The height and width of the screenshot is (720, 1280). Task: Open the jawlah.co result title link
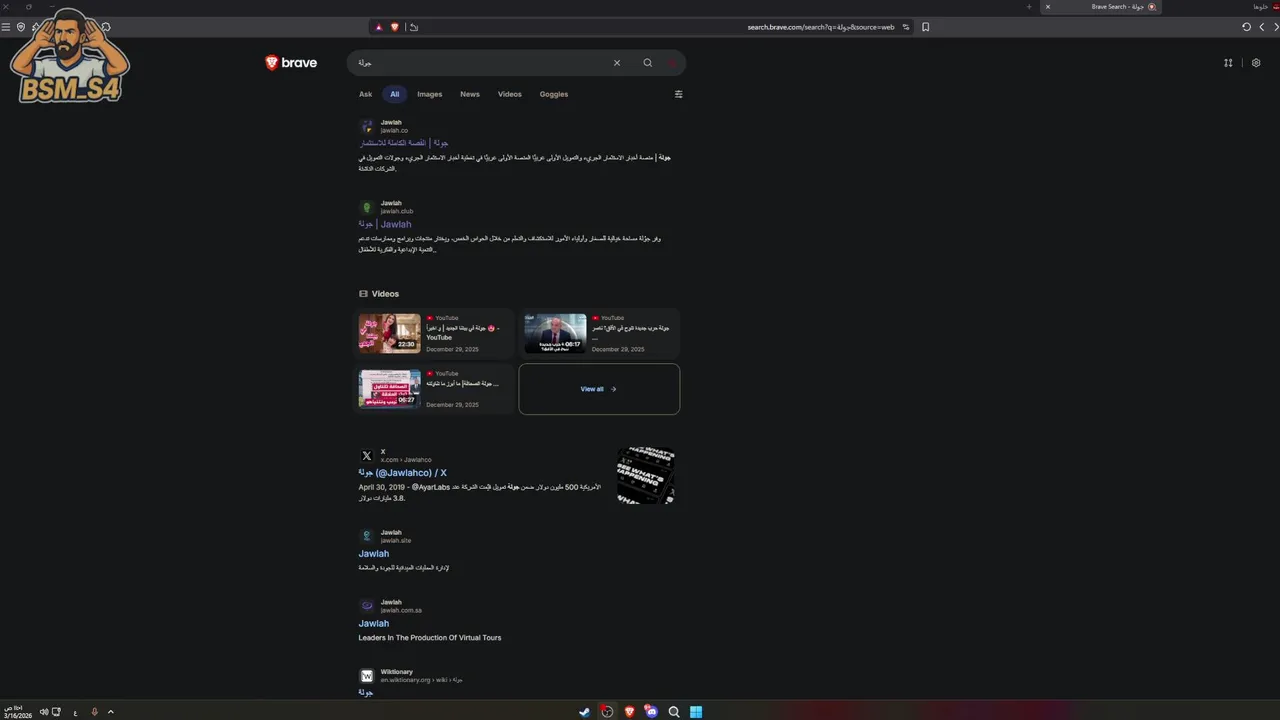pyautogui.click(x=404, y=143)
